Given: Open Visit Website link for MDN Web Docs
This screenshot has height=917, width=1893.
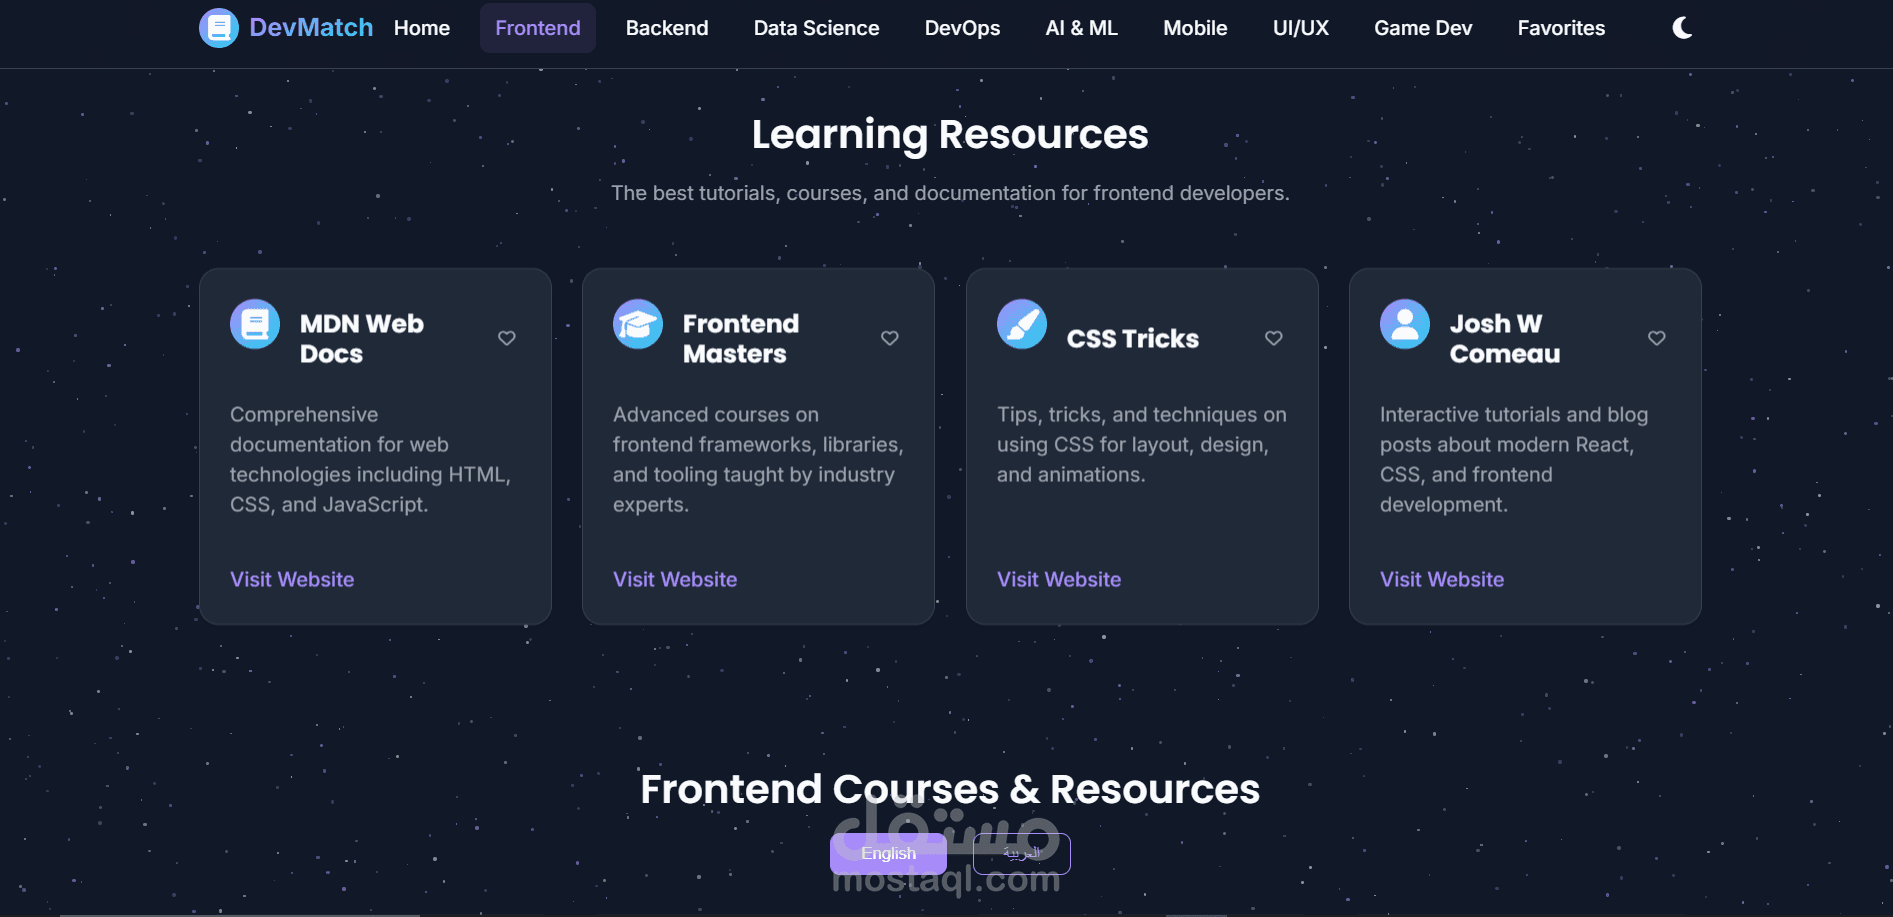Looking at the screenshot, I should point(292,580).
